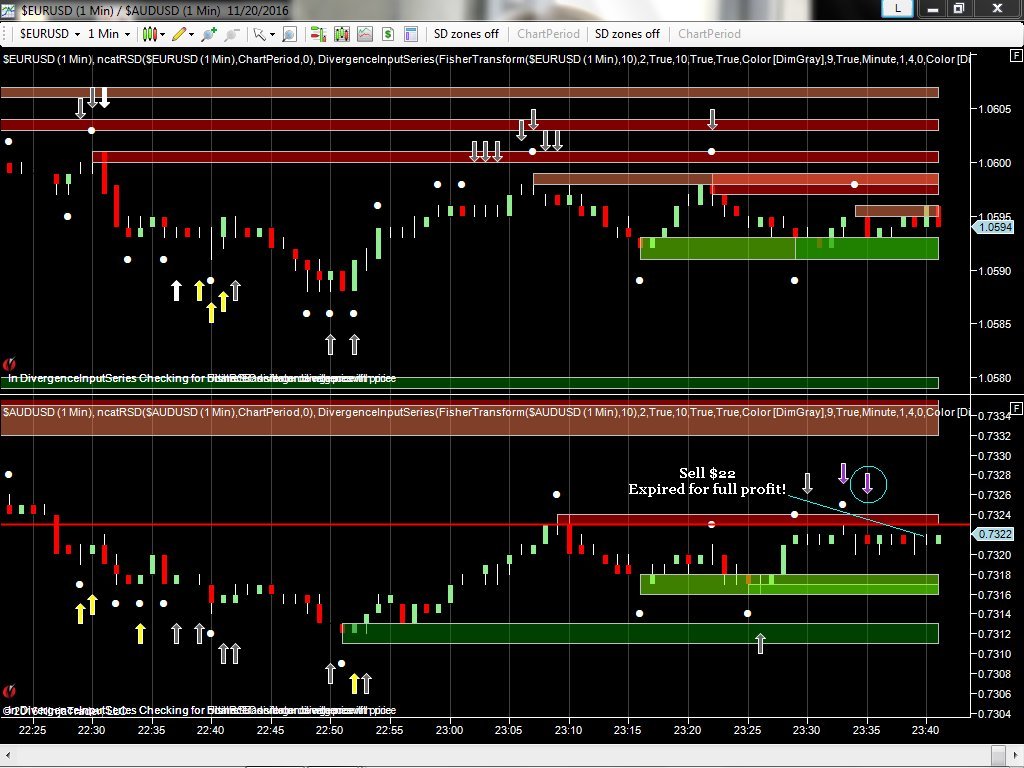Click the 0.7326 price axis label
Image resolution: width=1024 pixels, height=768 pixels.
(995, 495)
